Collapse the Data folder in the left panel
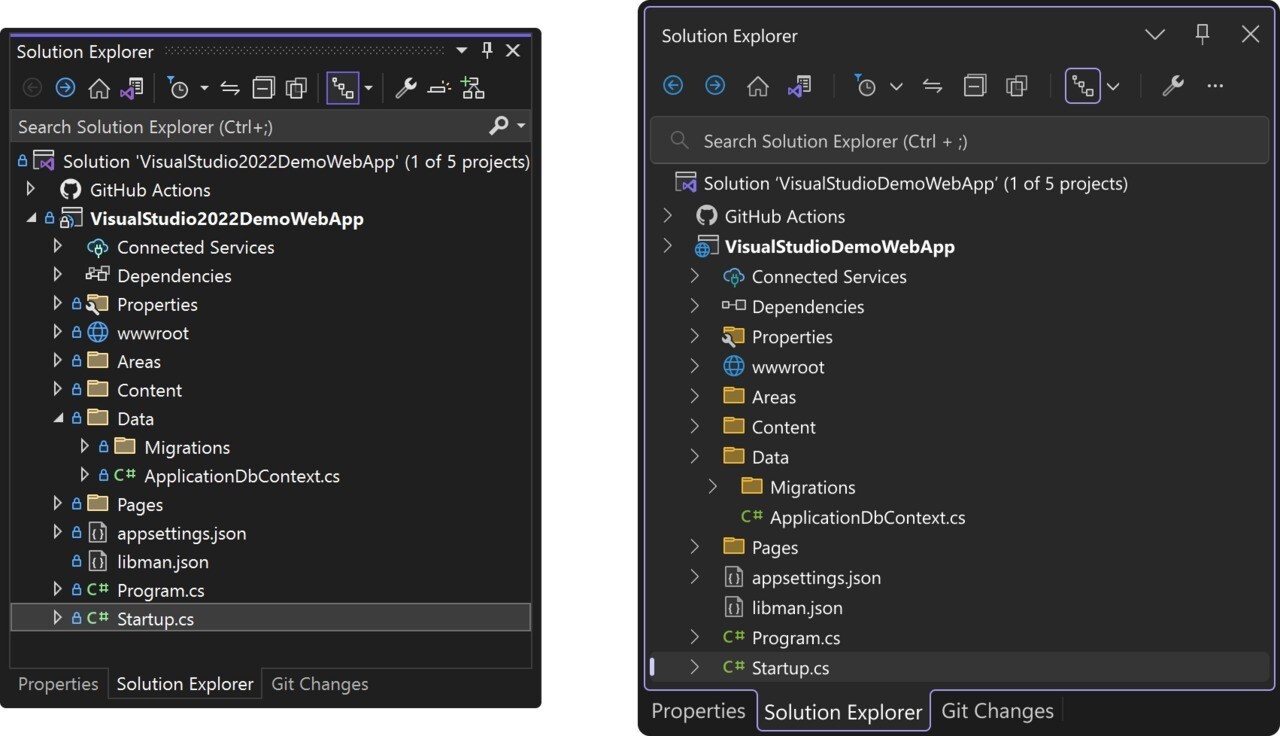This screenshot has height=736, width=1280. coord(58,418)
